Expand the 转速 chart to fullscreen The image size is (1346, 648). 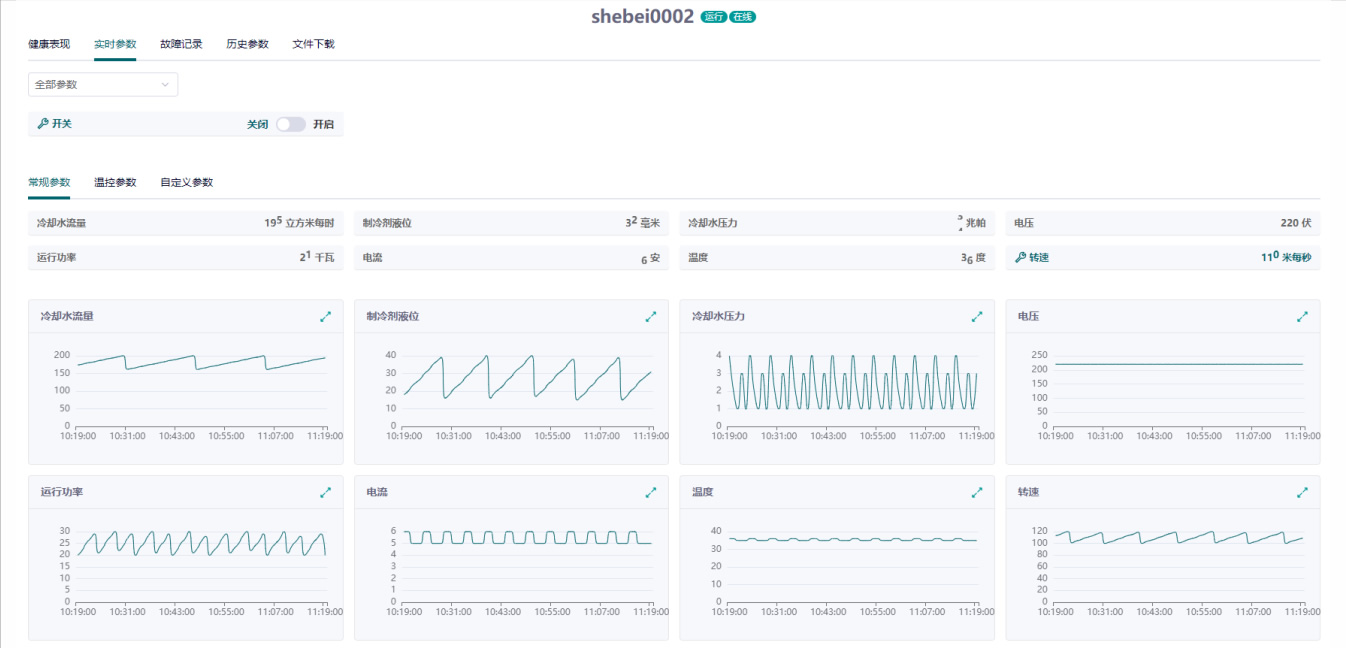1302,492
